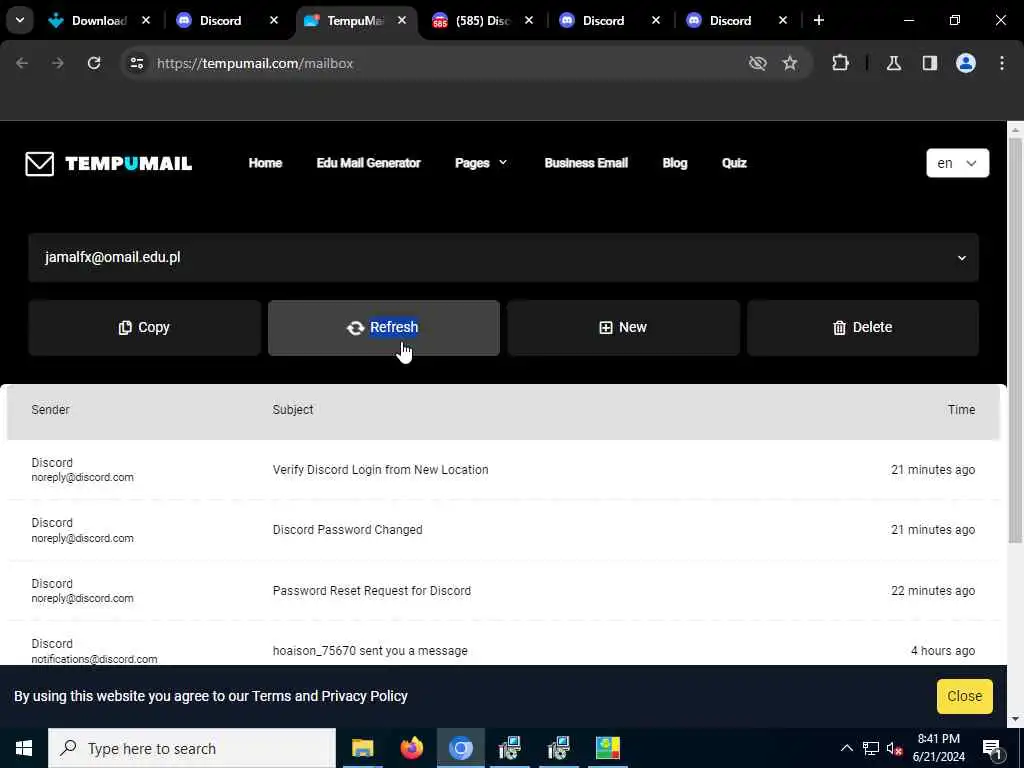Open the Quiz link

pyautogui.click(x=734, y=163)
